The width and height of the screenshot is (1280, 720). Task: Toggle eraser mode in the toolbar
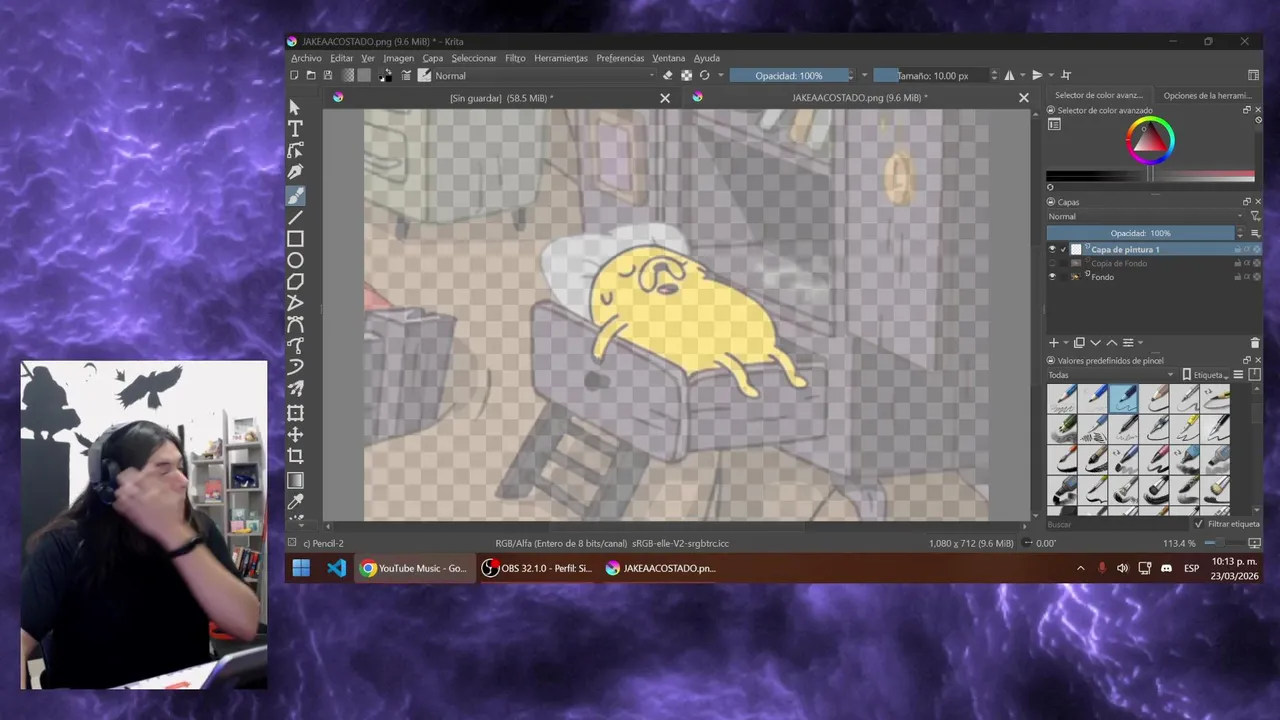[x=668, y=75]
